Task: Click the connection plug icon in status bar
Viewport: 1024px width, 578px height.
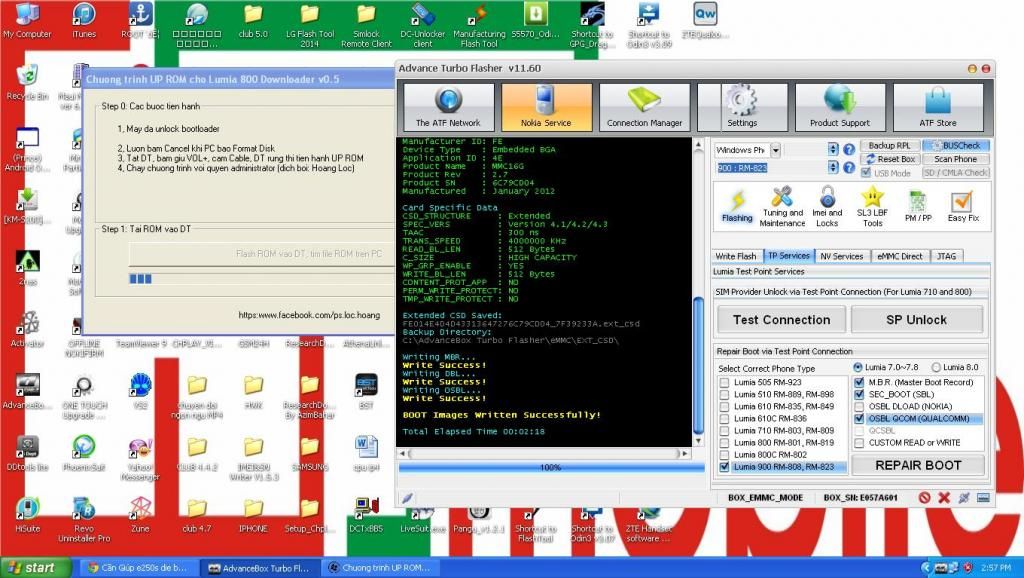Action: pyautogui.click(x=964, y=498)
